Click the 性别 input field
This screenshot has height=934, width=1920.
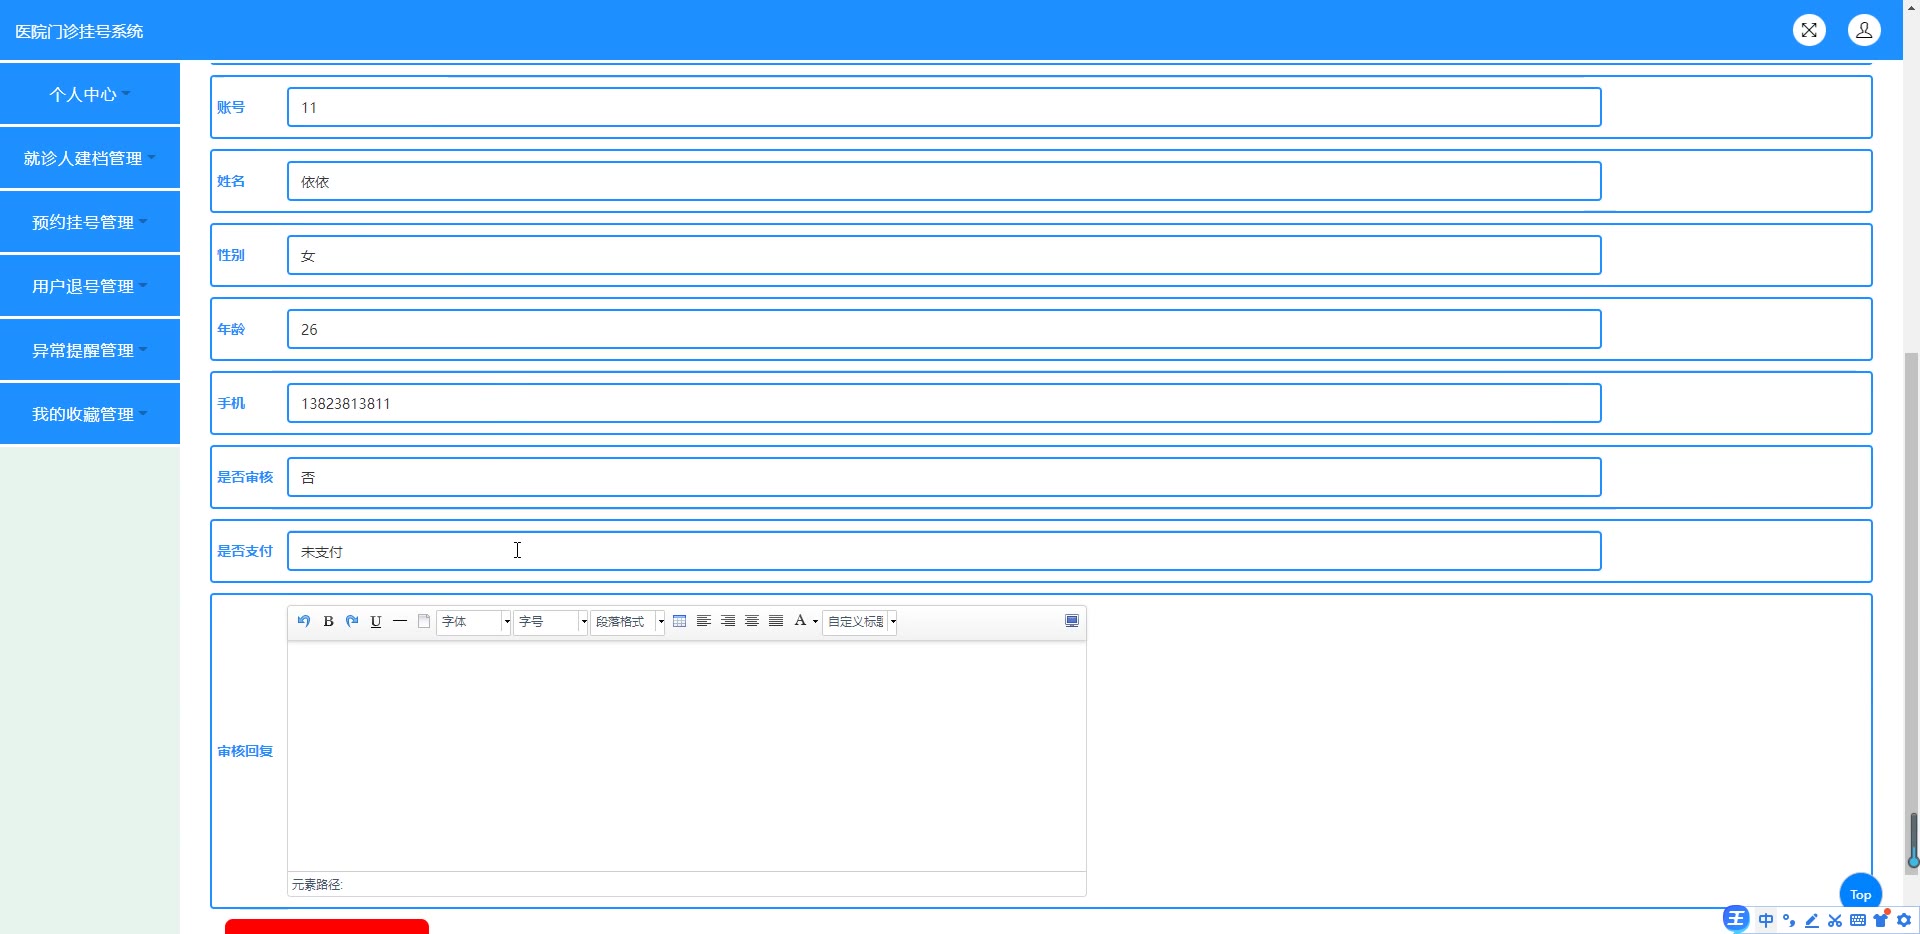[x=944, y=255]
